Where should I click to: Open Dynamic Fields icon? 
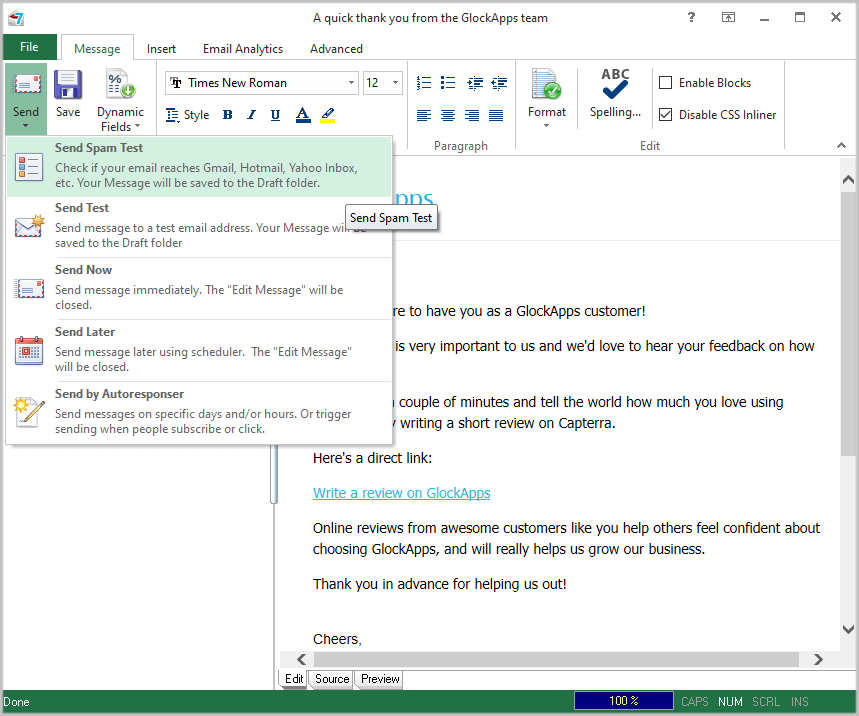121,84
